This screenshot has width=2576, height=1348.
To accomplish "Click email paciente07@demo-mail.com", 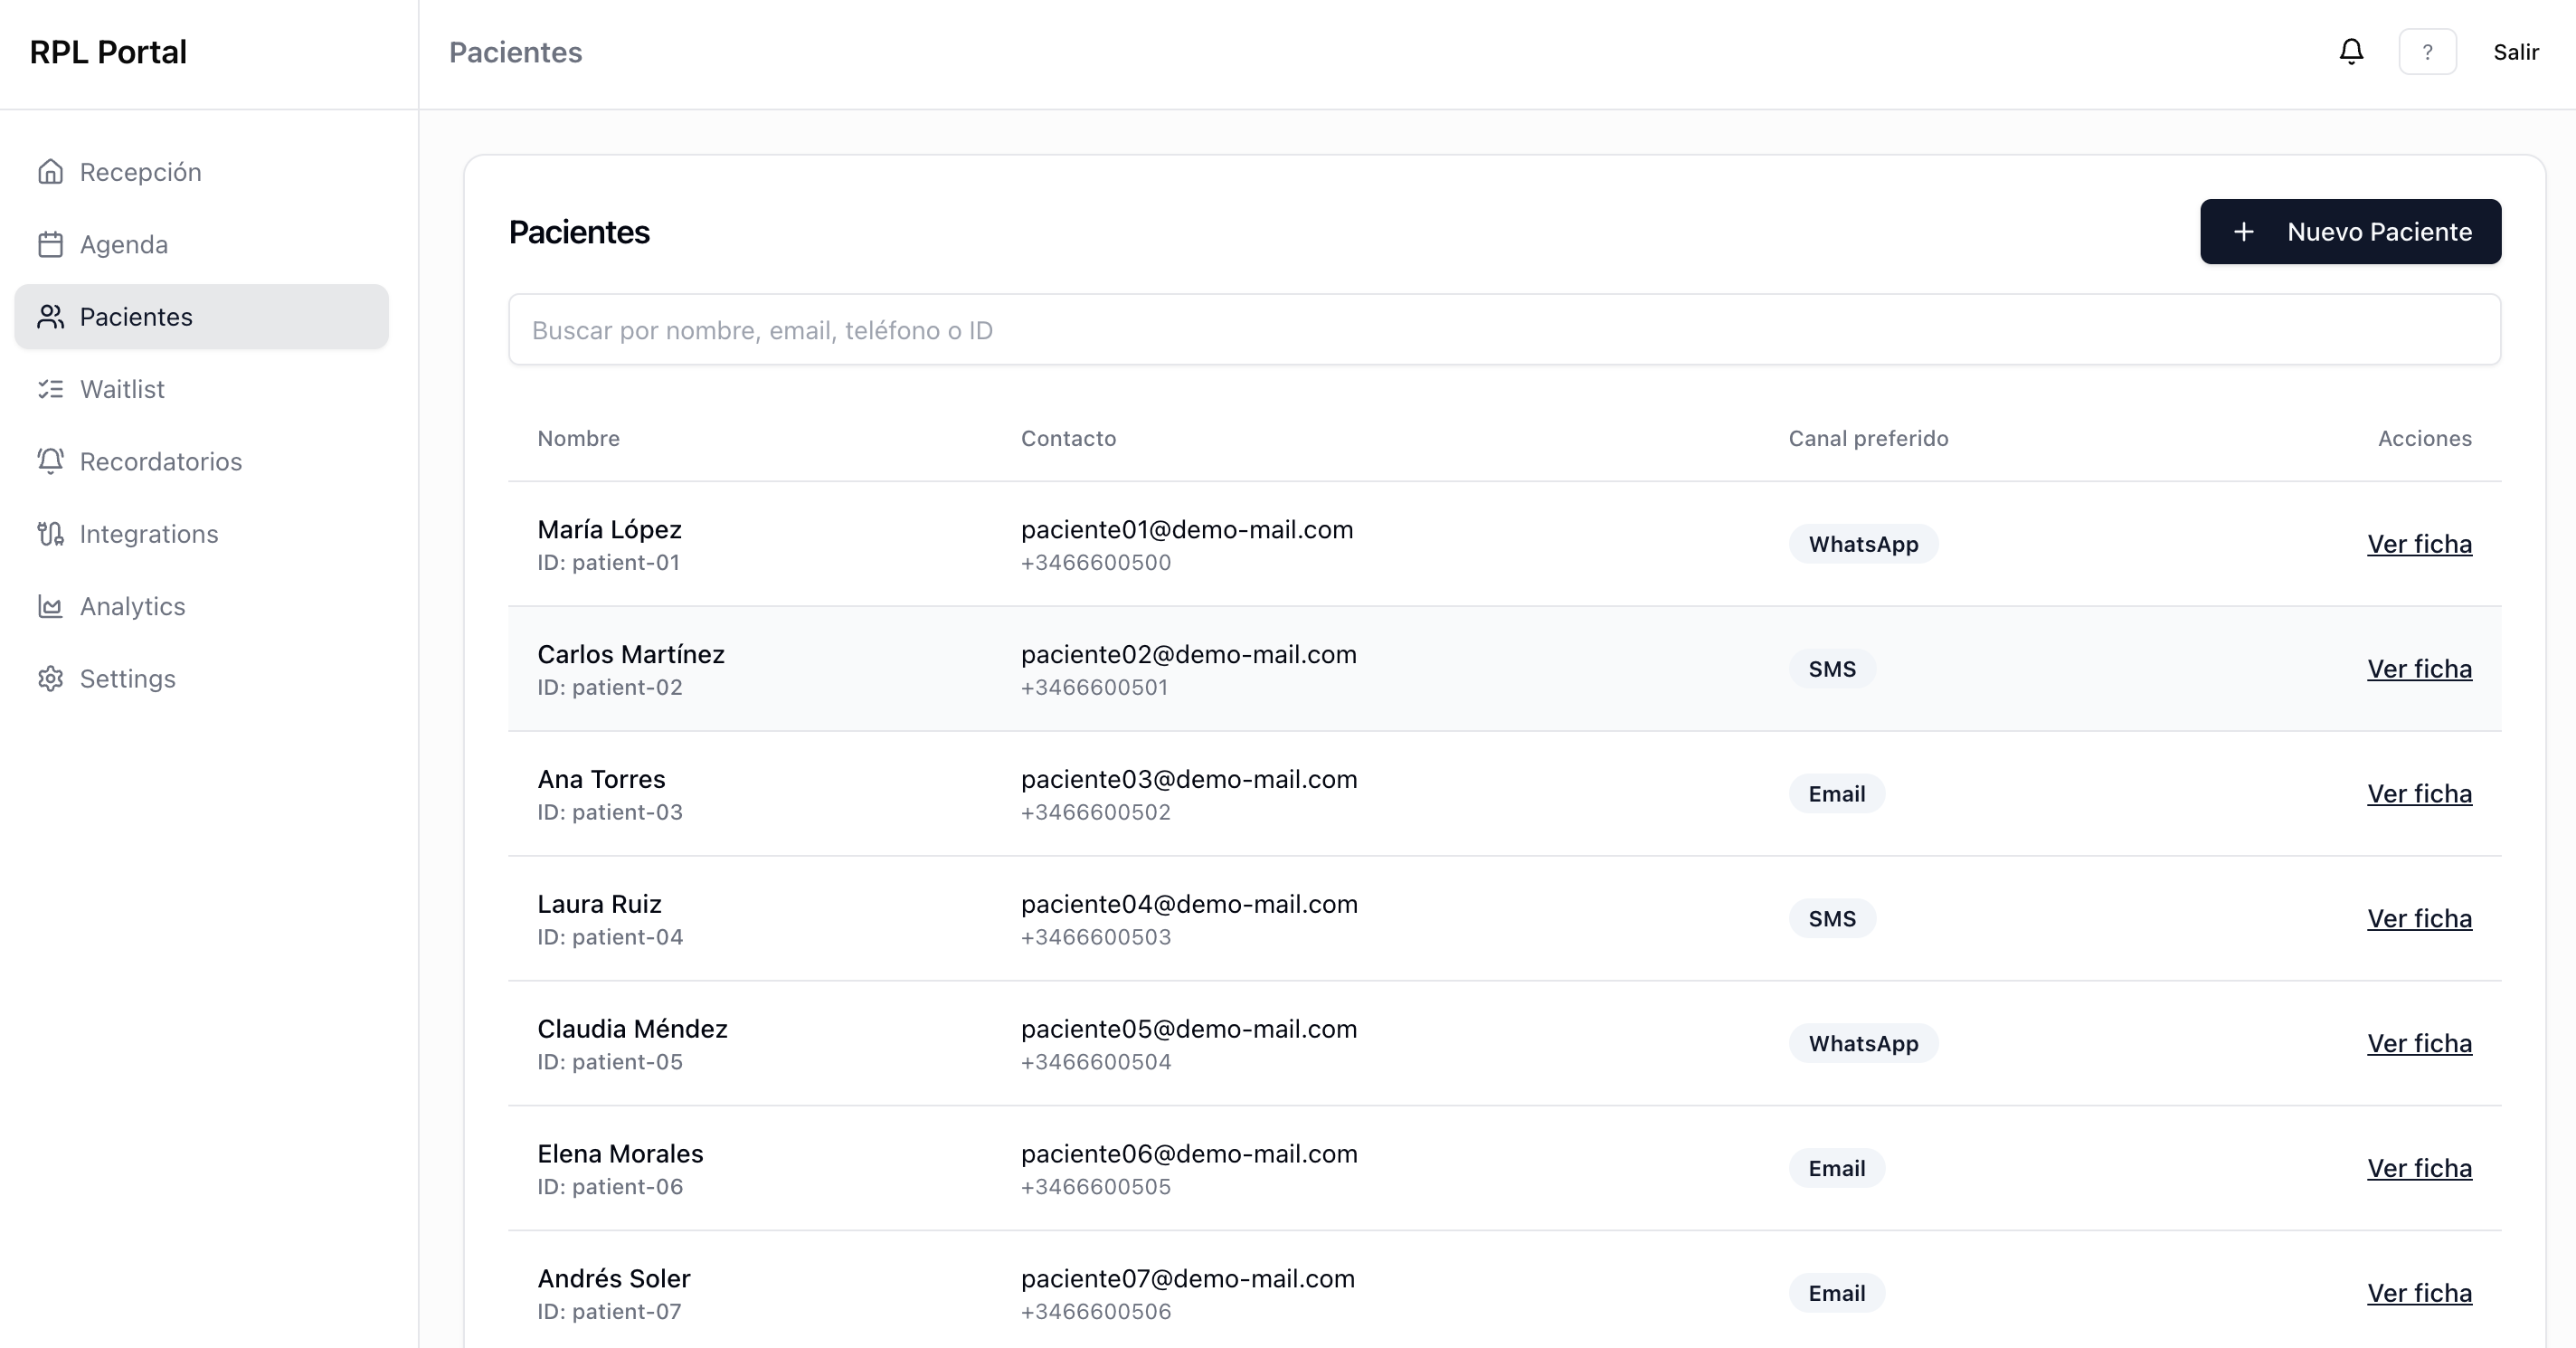I will click(x=1188, y=1279).
